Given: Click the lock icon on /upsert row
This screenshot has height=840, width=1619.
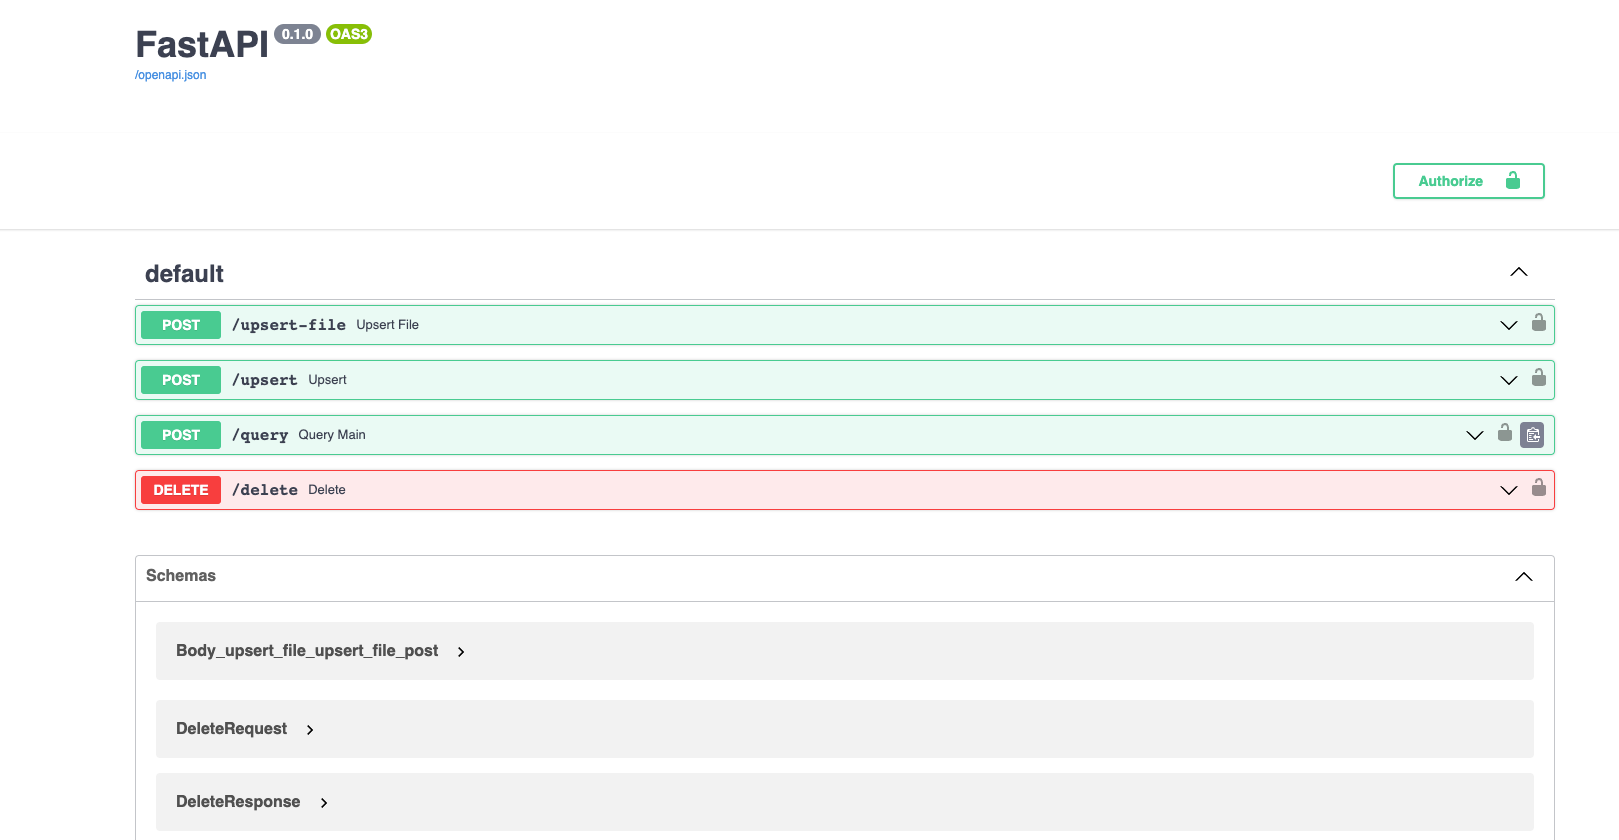Looking at the screenshot, I should point(1539,377).
